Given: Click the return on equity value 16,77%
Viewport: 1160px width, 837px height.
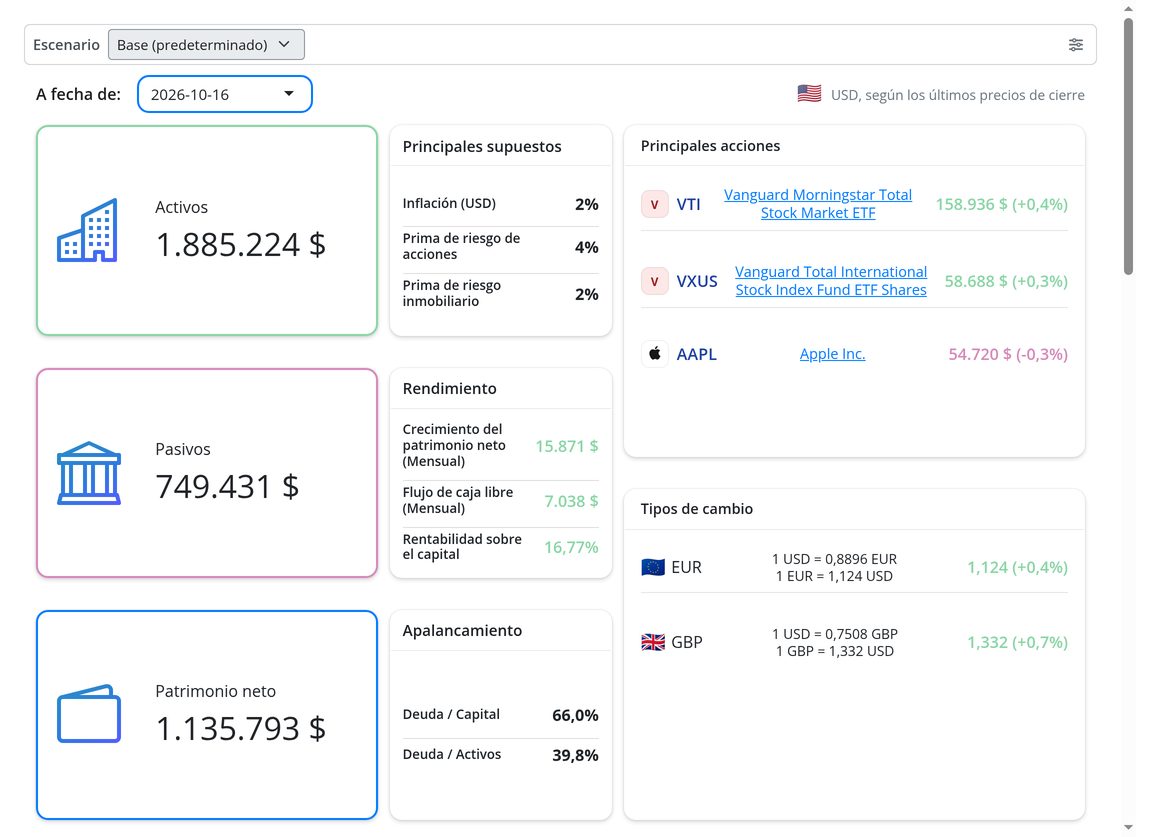Looking at the screenshot, I should pyautogui.click(x=571, y=548).
